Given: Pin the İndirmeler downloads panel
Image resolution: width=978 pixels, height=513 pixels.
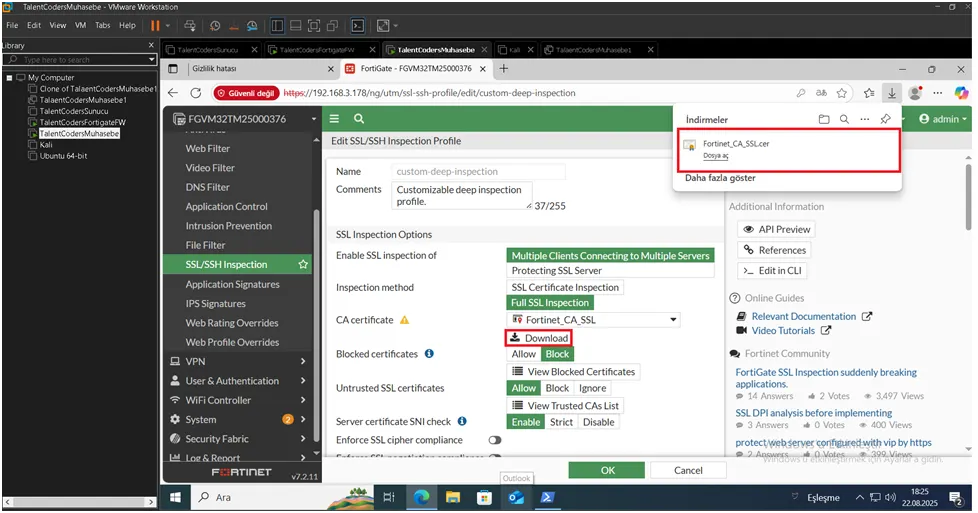Looking at the screenshot, I should [885, 119].
